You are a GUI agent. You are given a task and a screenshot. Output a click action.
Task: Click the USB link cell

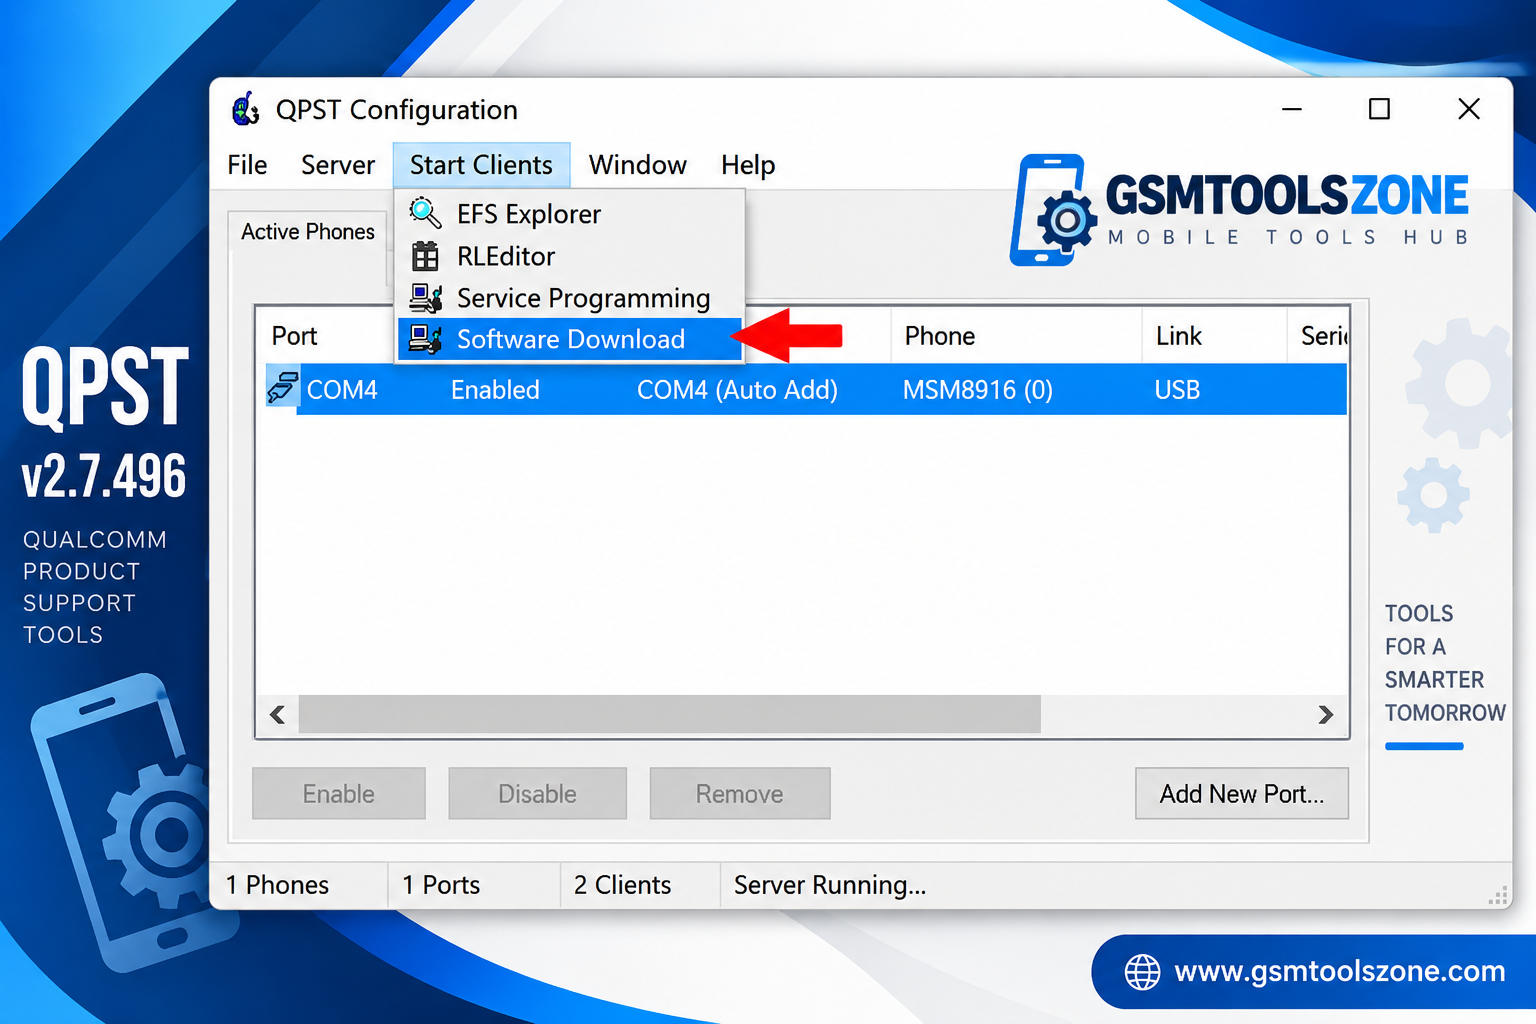click(1177, 390)
